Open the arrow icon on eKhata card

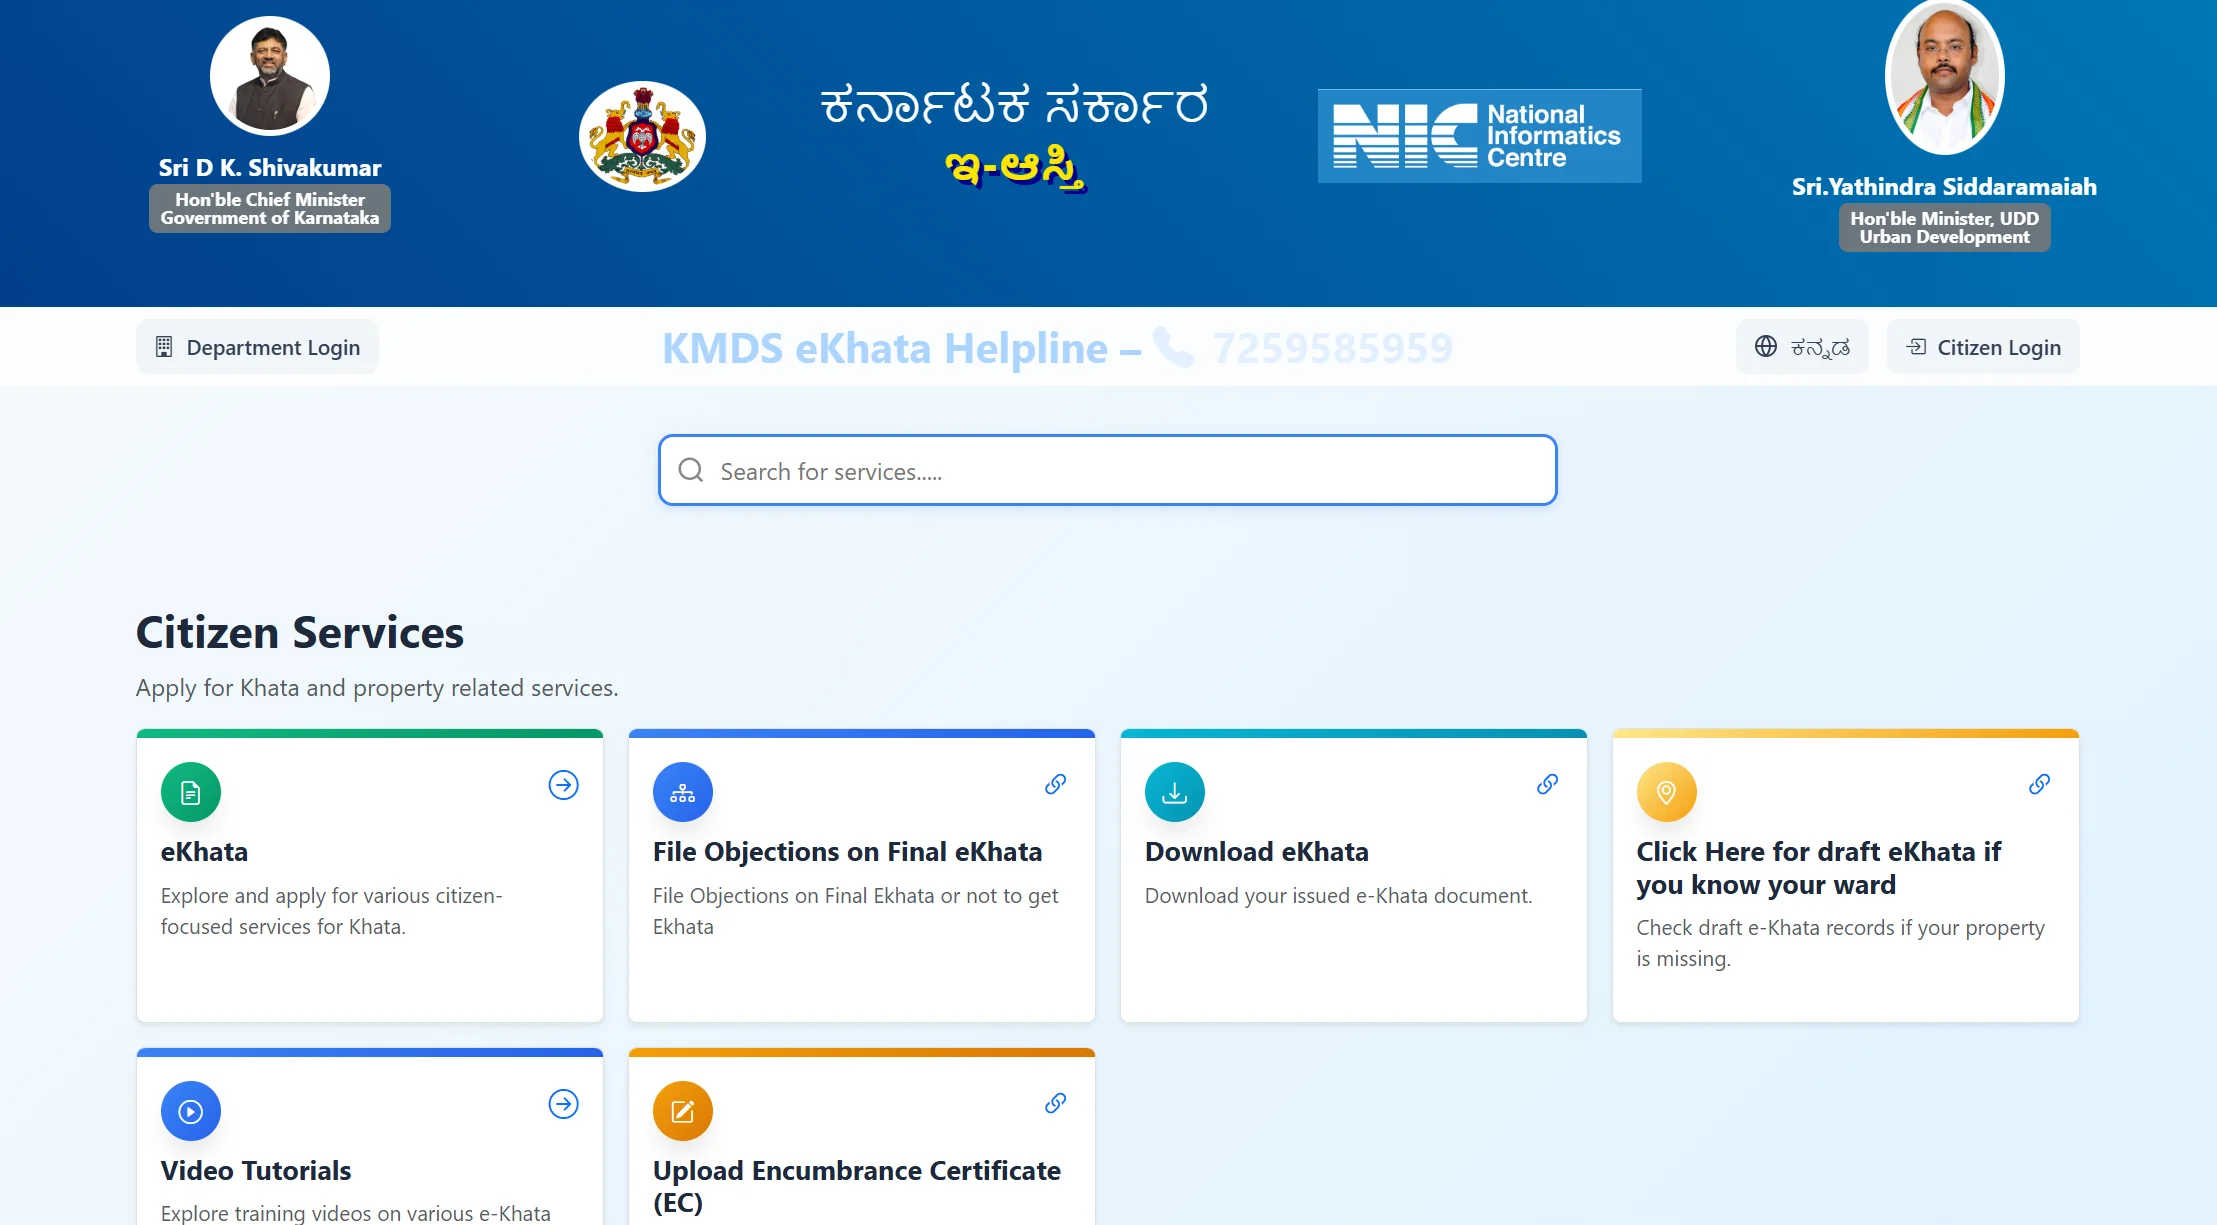click(x=564, y=785)
